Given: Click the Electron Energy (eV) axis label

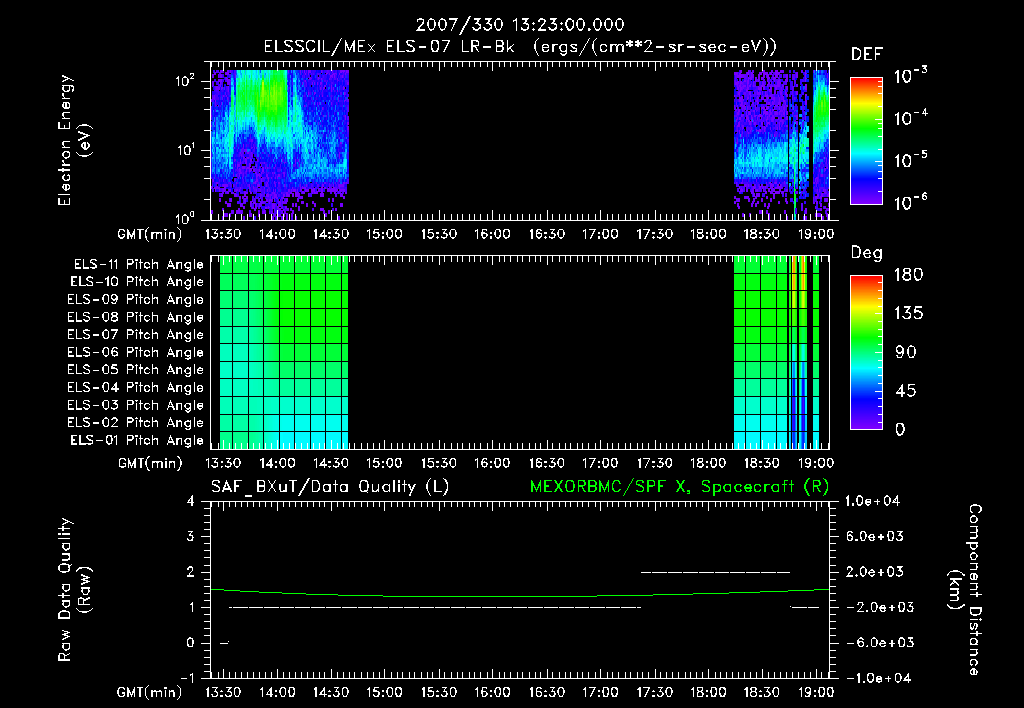Looking at the screenshot, I should [x=74, y=140].
